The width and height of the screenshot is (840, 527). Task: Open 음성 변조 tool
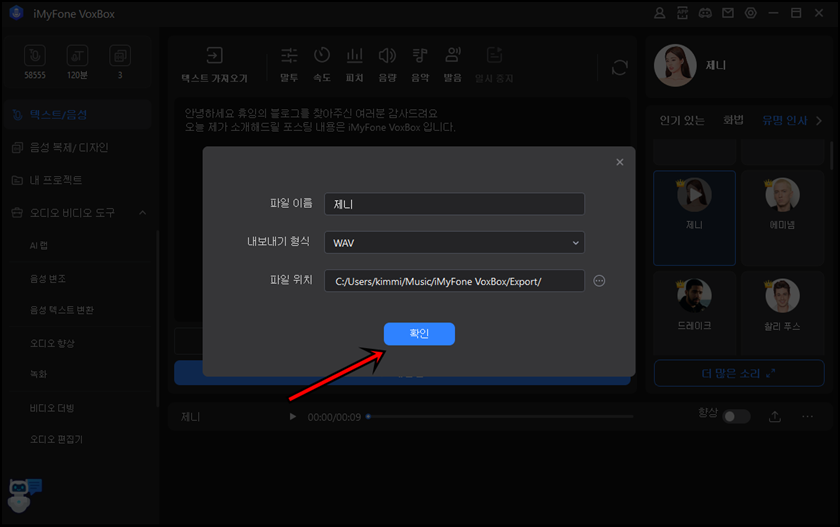[x=48, y=278]
